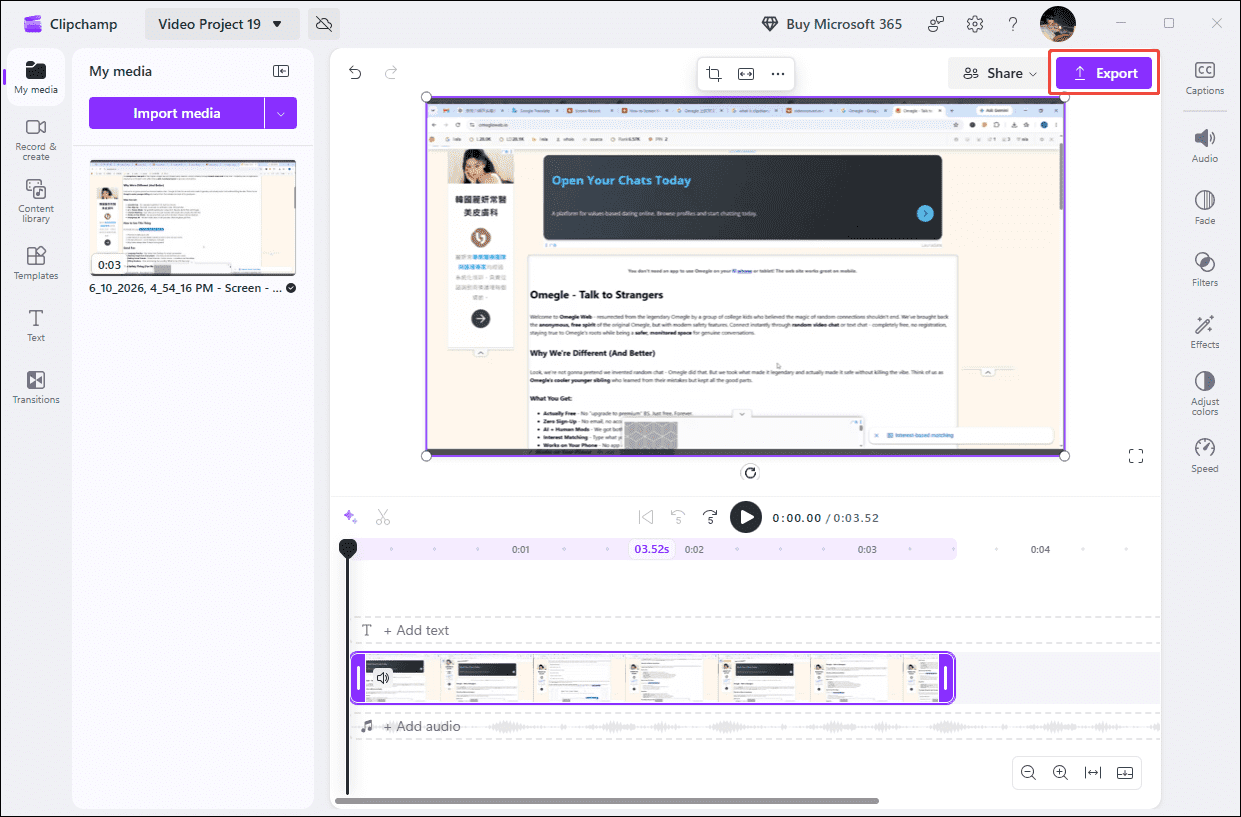Open the Share dropdown
1241x817 pixels.
click(999, 73)
